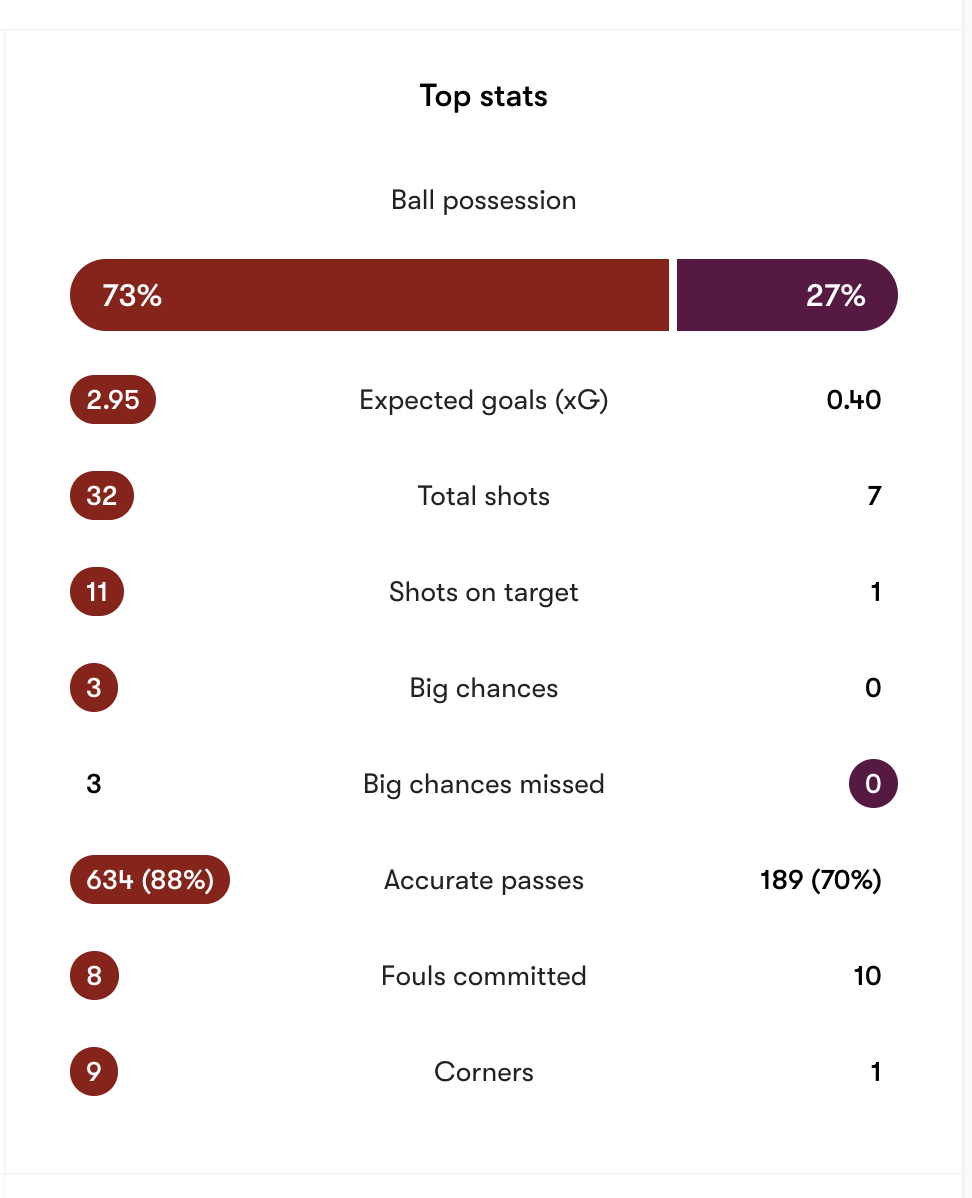Click the 11 shots on target badge
Image resolution: width=972 pixels, height=1198 pixels.
pos(97,593)
